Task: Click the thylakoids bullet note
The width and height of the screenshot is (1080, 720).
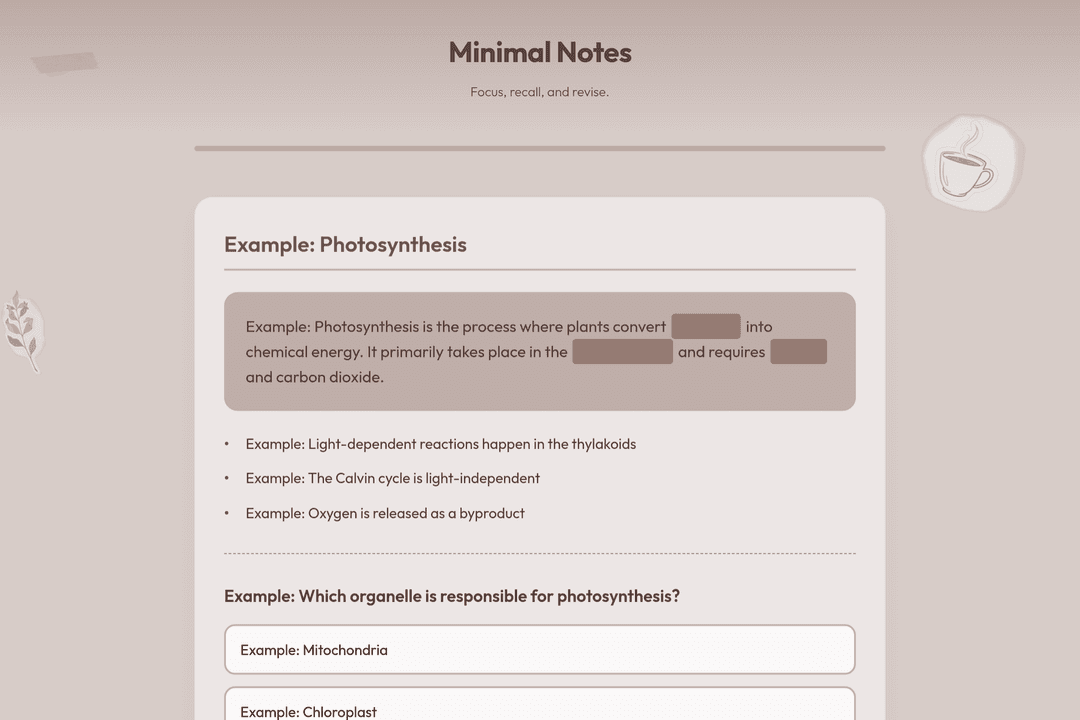Action: pyautogui.click(x=441, y=444)
